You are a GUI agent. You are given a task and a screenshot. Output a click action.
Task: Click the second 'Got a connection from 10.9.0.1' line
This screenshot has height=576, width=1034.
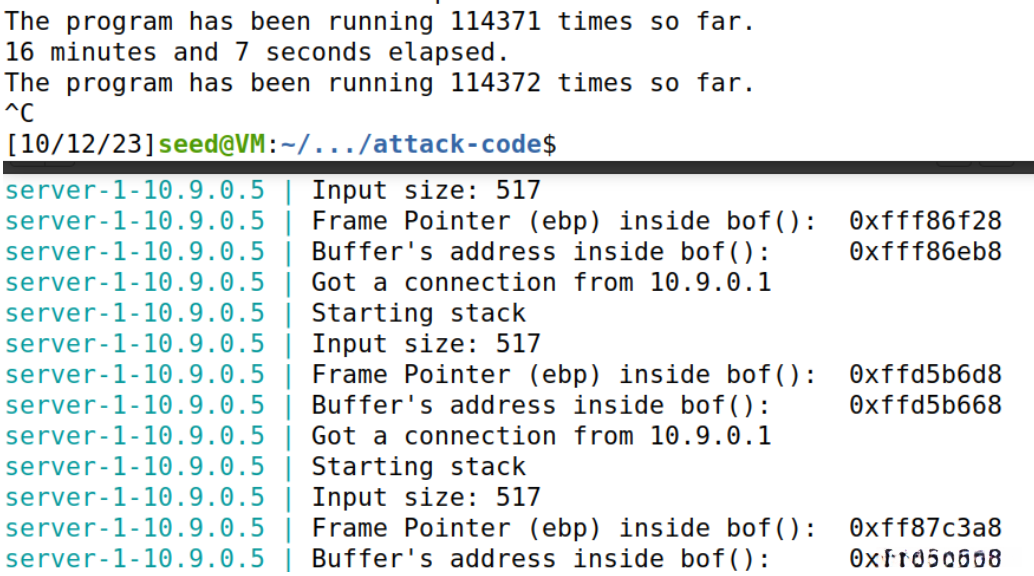coord(541,437)
